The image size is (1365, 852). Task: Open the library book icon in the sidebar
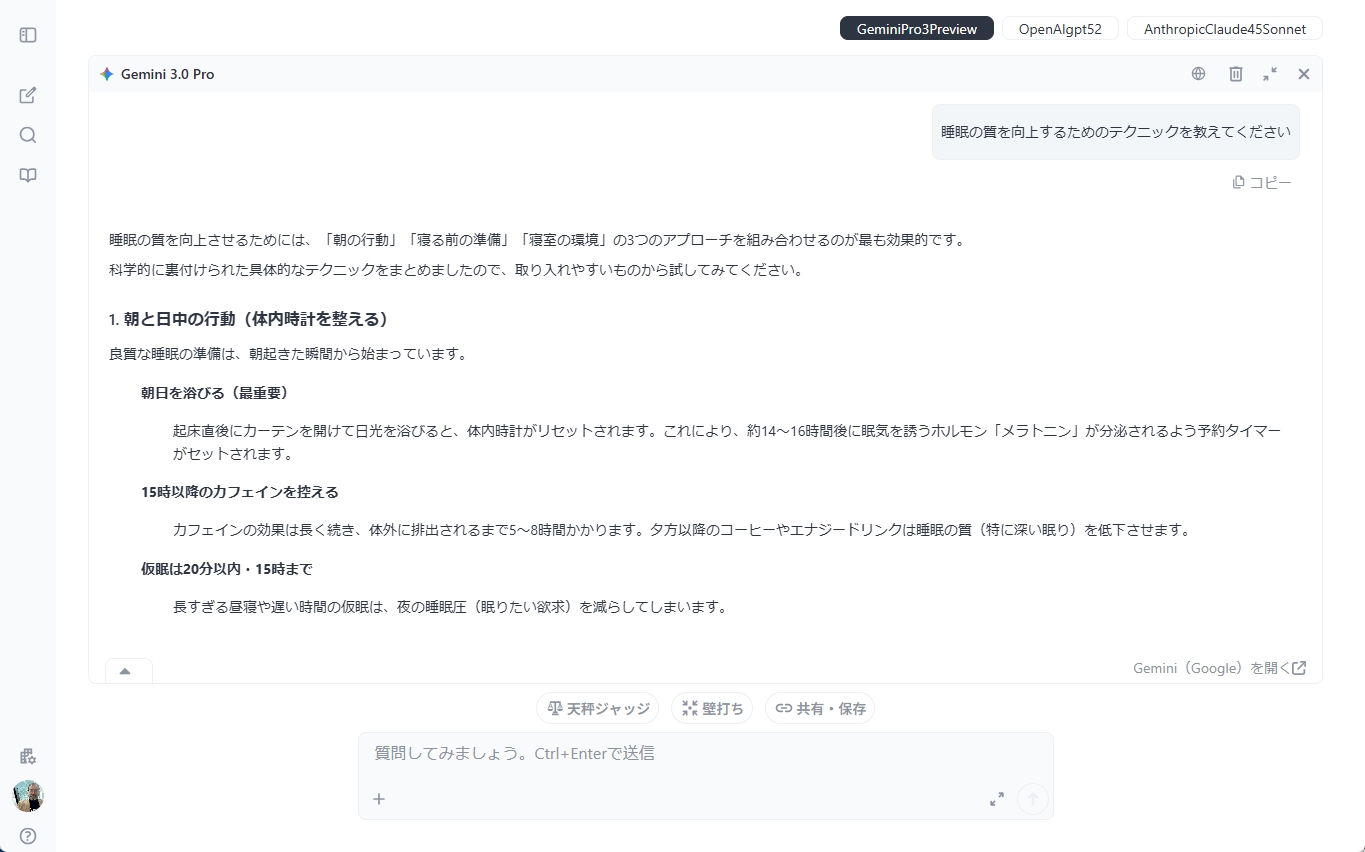coord(27,175)
